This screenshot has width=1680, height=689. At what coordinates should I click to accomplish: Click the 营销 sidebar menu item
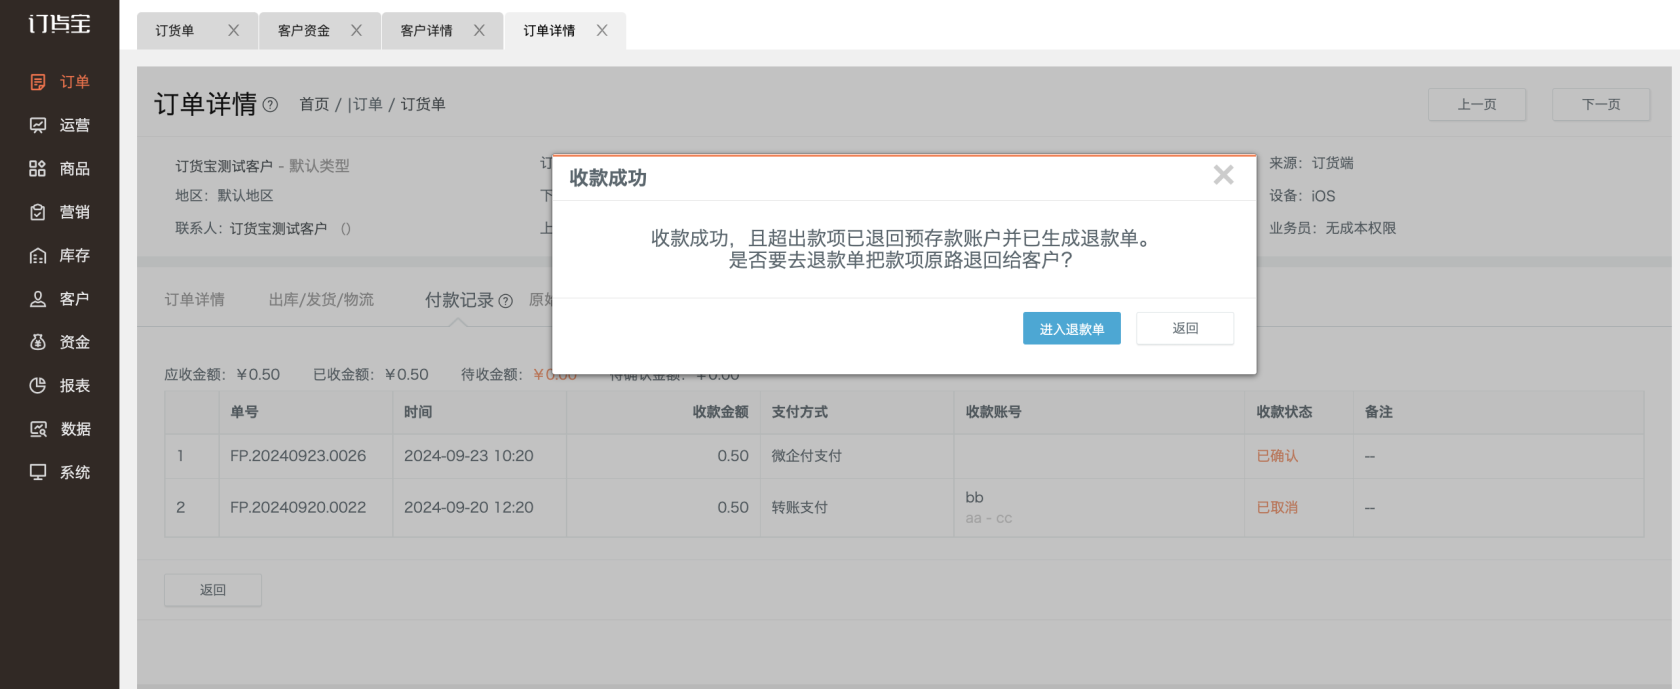60,212
